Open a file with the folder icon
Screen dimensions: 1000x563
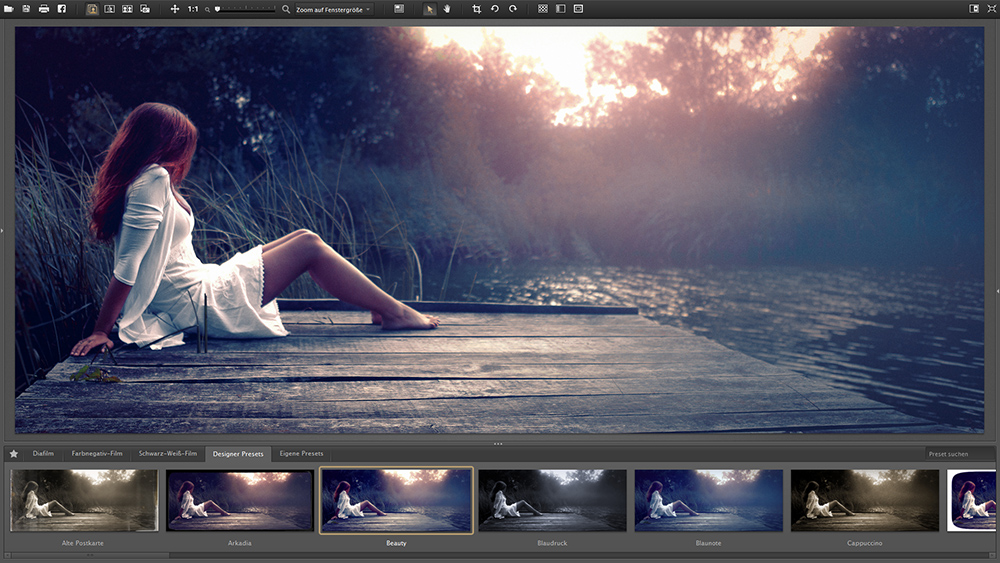click(x=9, y=9)
